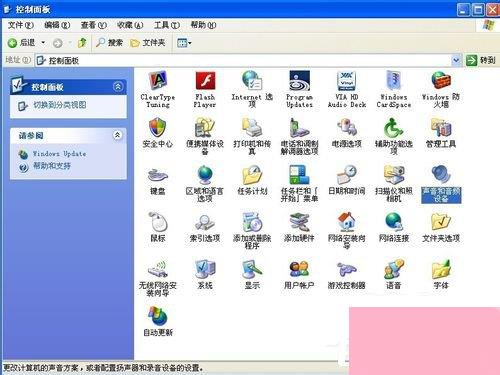Click the forward navigation button
The width and height of the screenshot is (500, 375).
[x=58, y=43]
